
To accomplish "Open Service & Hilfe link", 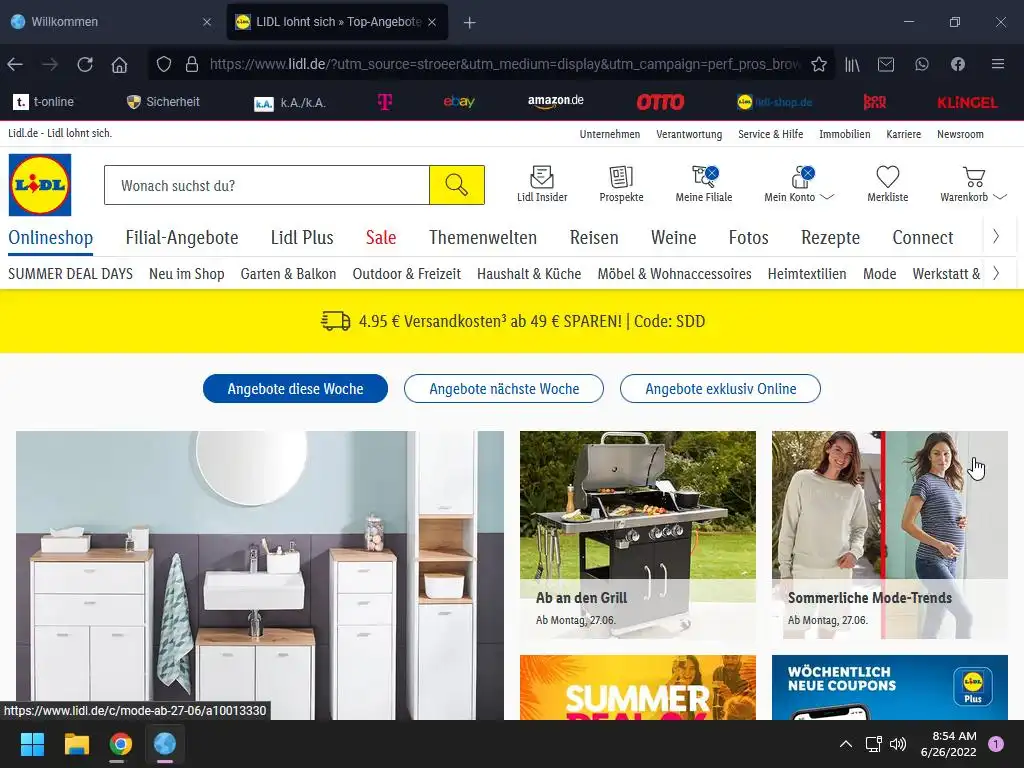I will (771, 134).
